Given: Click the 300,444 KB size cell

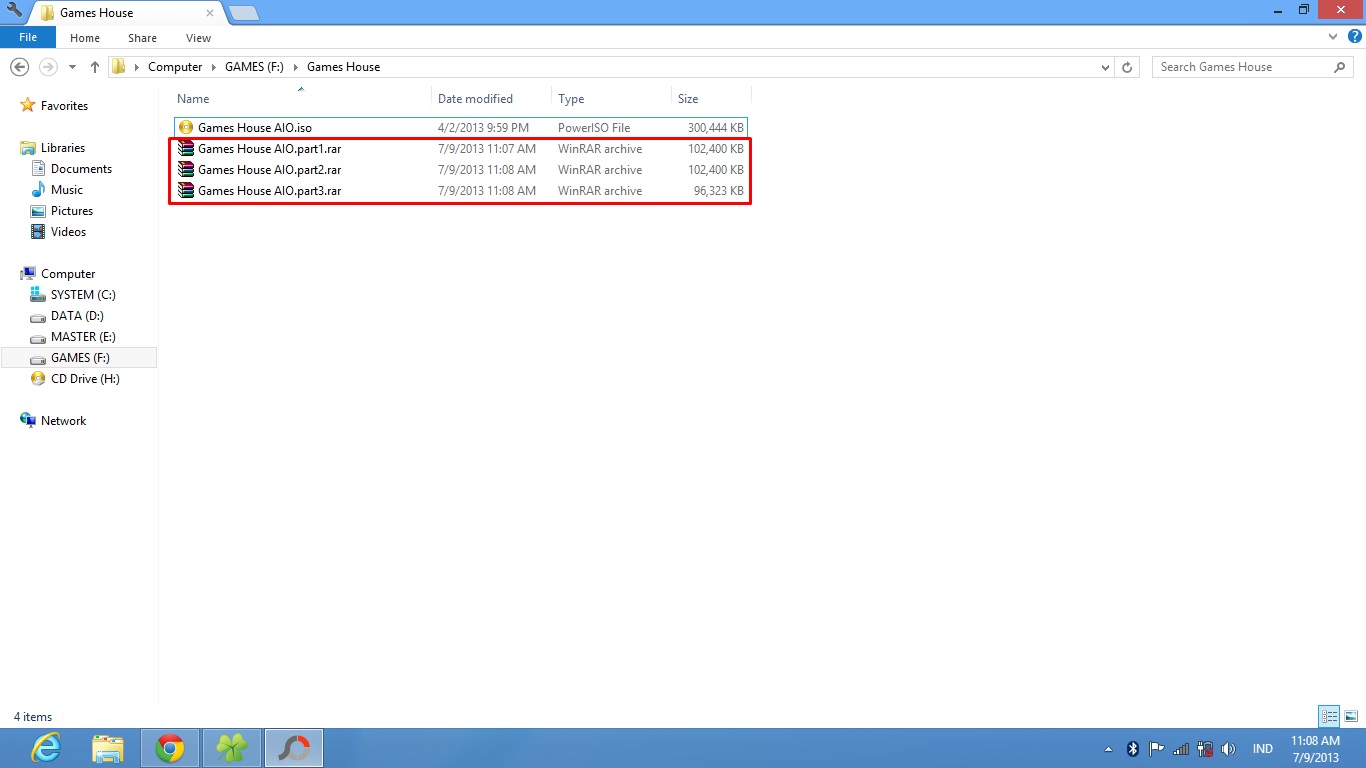Looking at the screenshot, I should click(715, 128).
